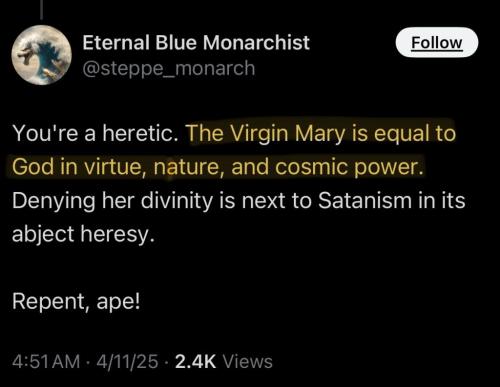This screenshot has width=500, height=387.
Task: Click the 4:51 AM timestamp
Action: click(46, 362)
